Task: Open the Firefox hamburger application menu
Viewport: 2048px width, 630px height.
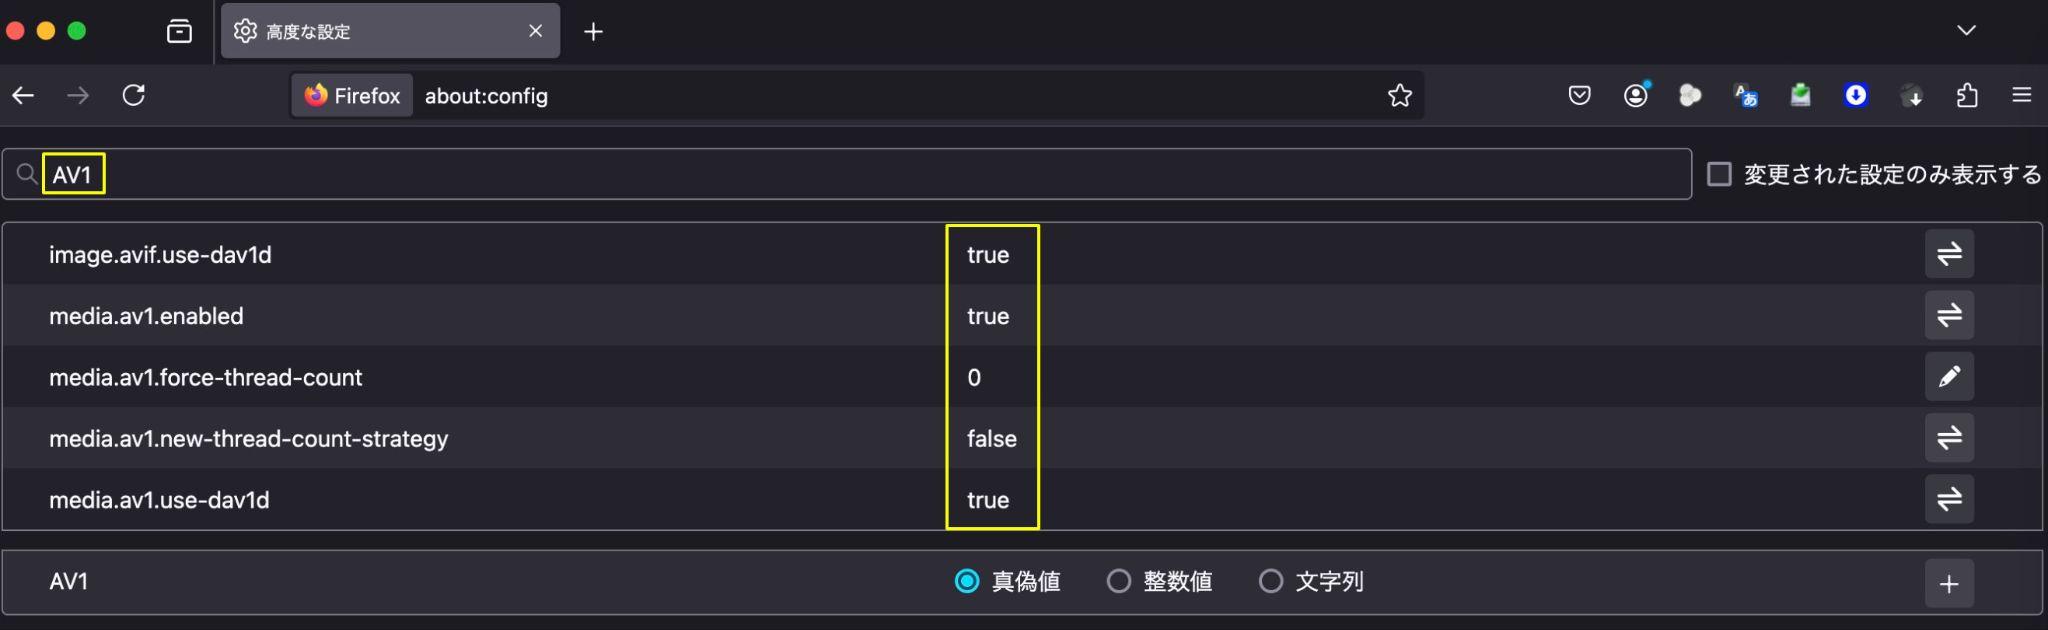Action: point(2021,95)
